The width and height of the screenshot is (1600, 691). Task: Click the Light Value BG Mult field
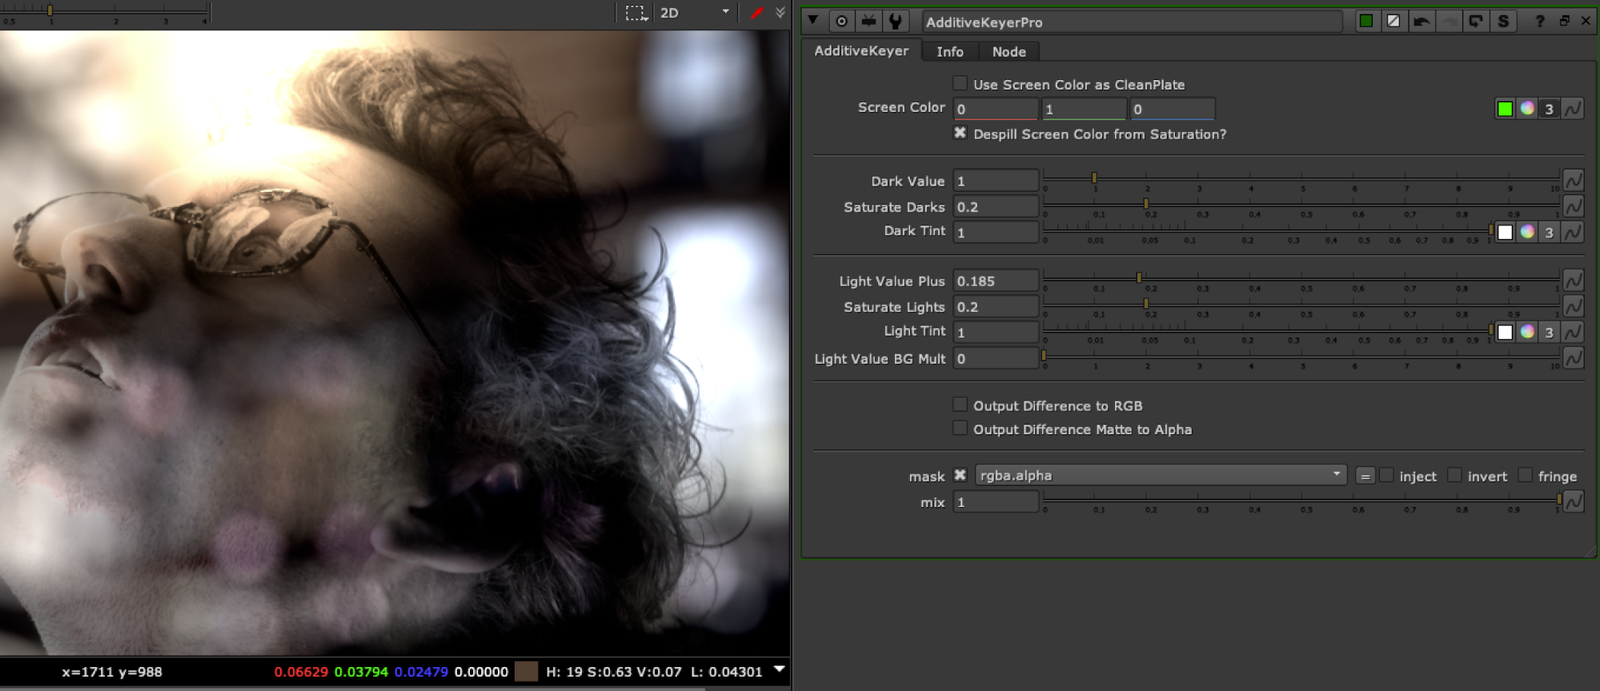pyautogui.click(x=996, y=359)
